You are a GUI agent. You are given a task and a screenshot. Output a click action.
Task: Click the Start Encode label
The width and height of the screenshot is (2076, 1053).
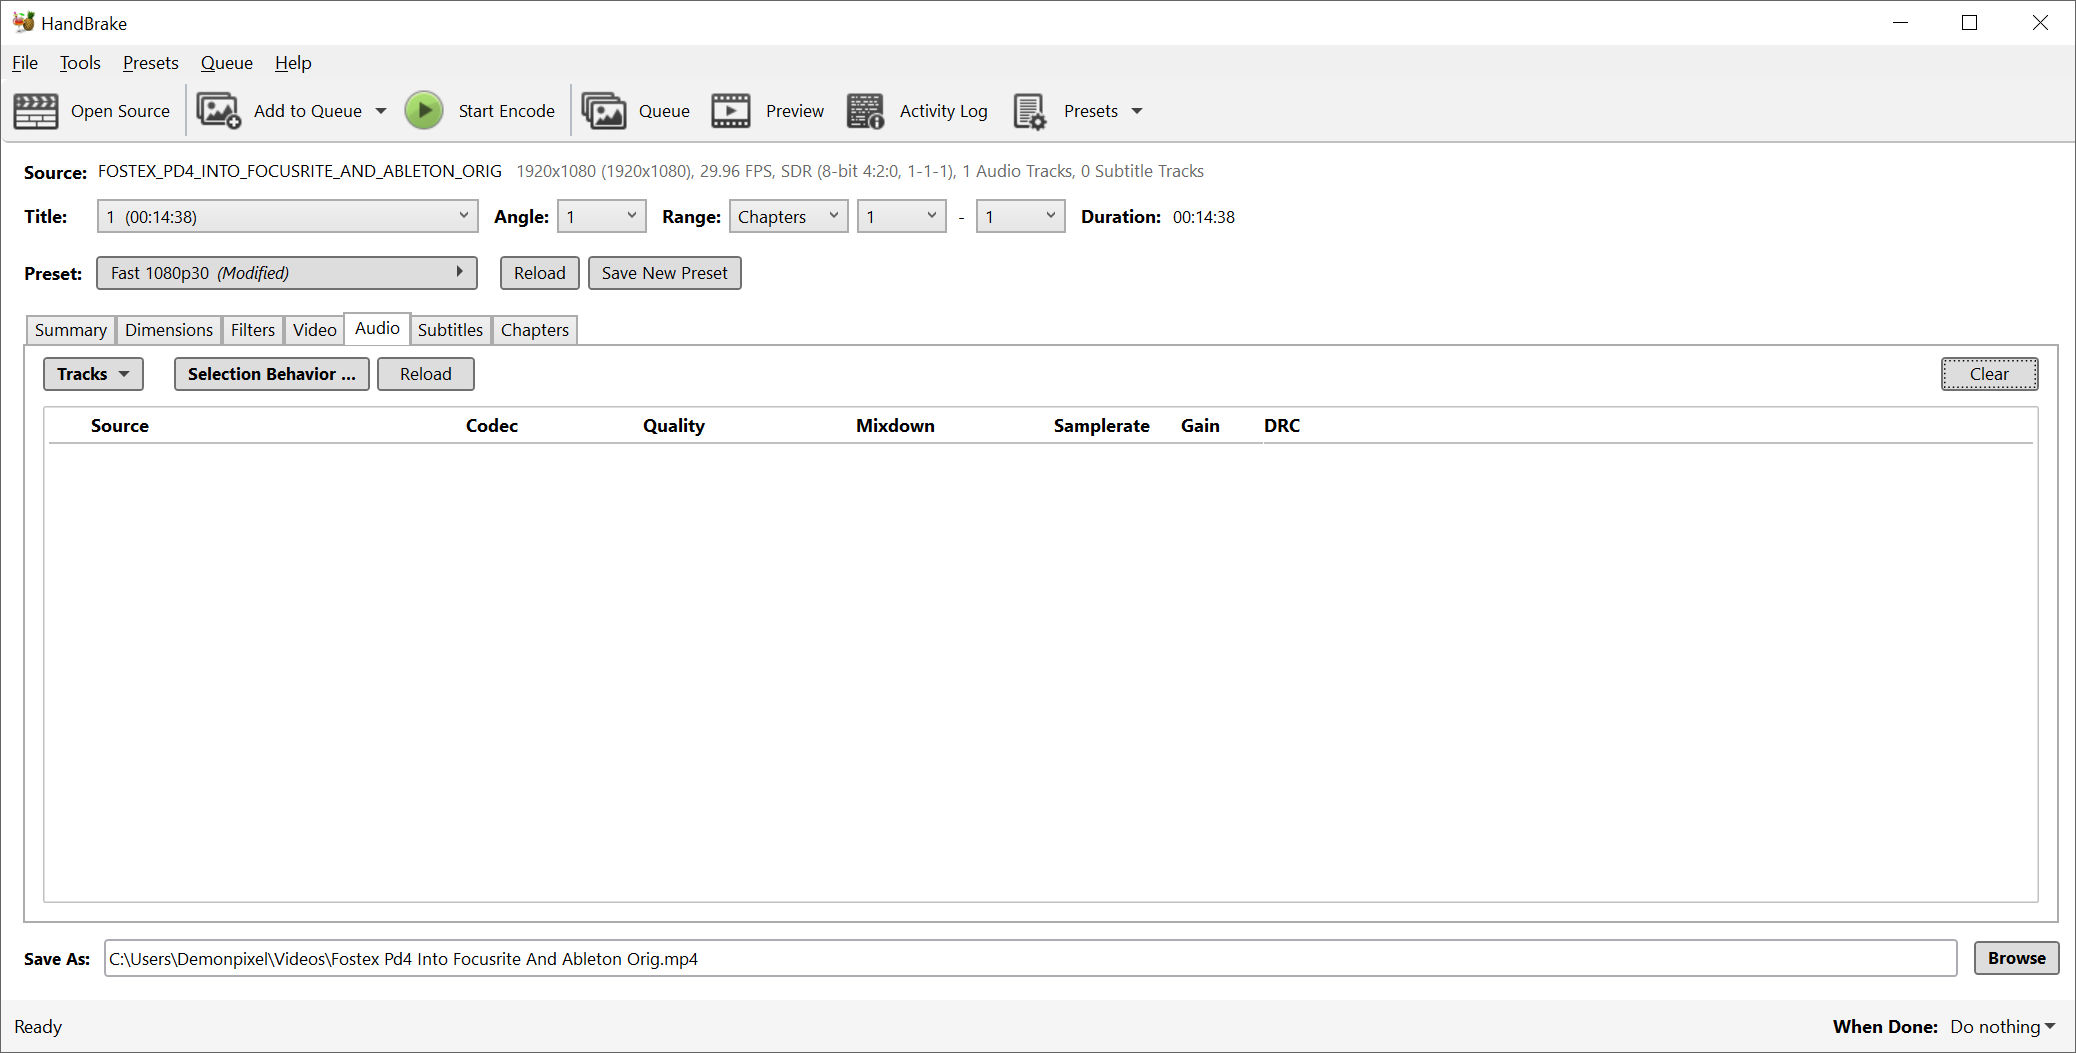pyautogui.click(x=507, y=111)
